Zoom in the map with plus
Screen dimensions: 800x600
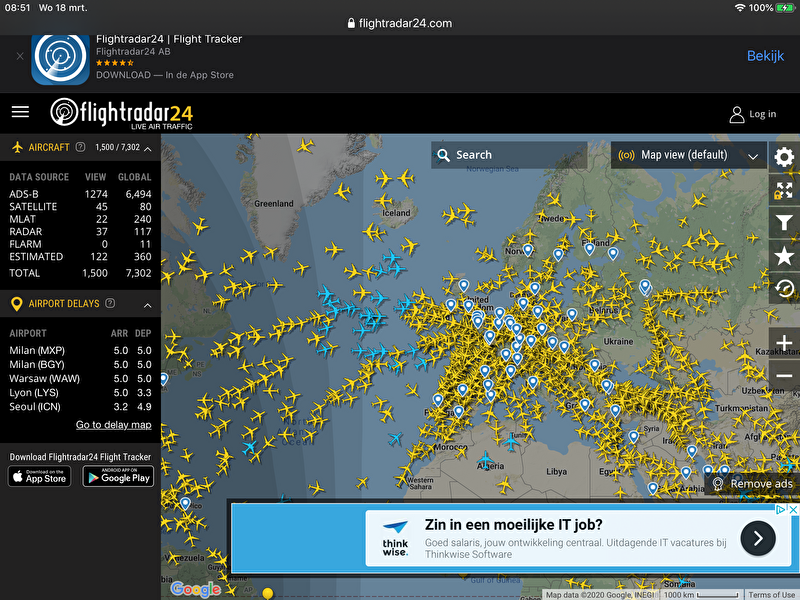coord(784,343)
